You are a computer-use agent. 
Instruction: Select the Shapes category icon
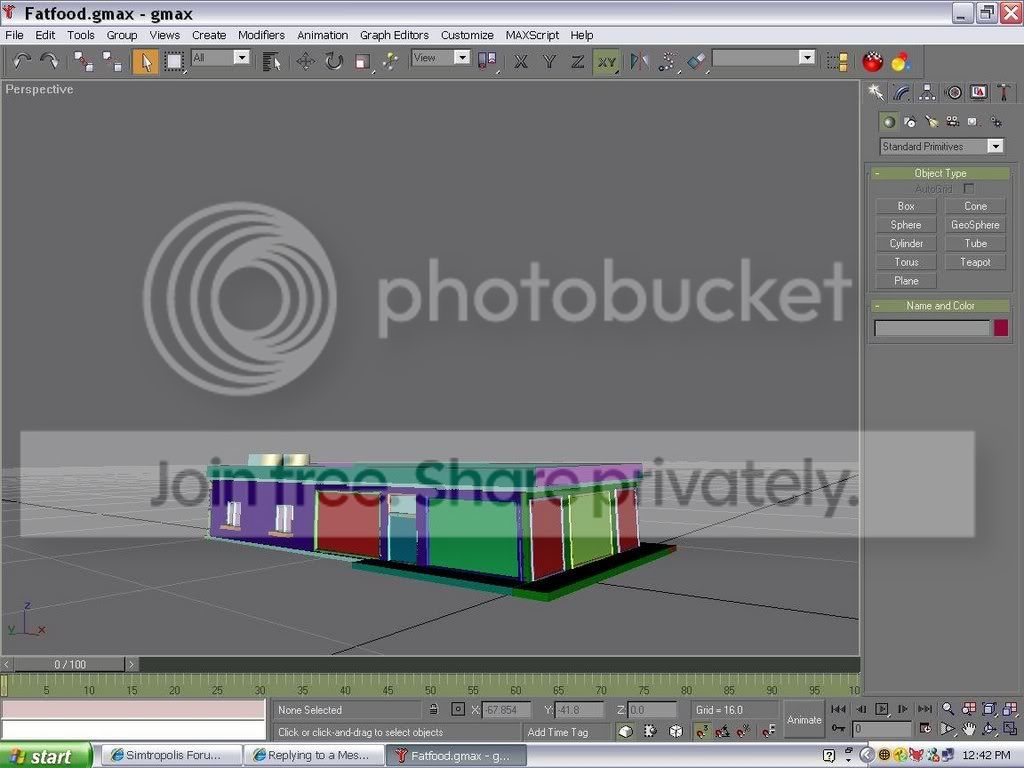(910, 121)
